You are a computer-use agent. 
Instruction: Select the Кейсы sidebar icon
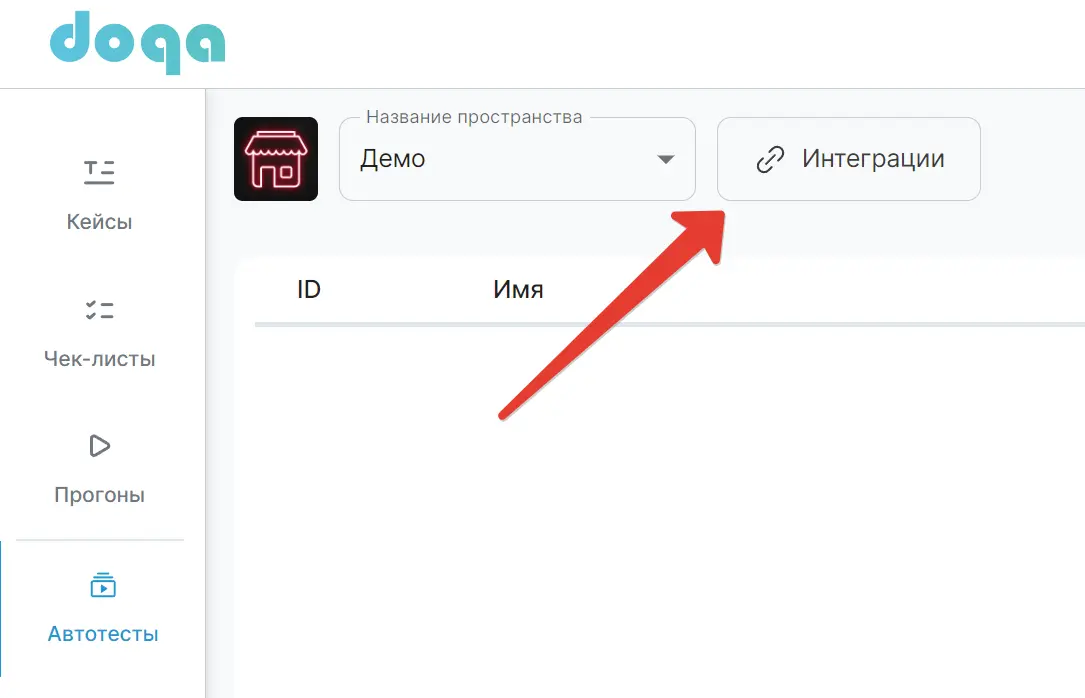click(99, 172)
